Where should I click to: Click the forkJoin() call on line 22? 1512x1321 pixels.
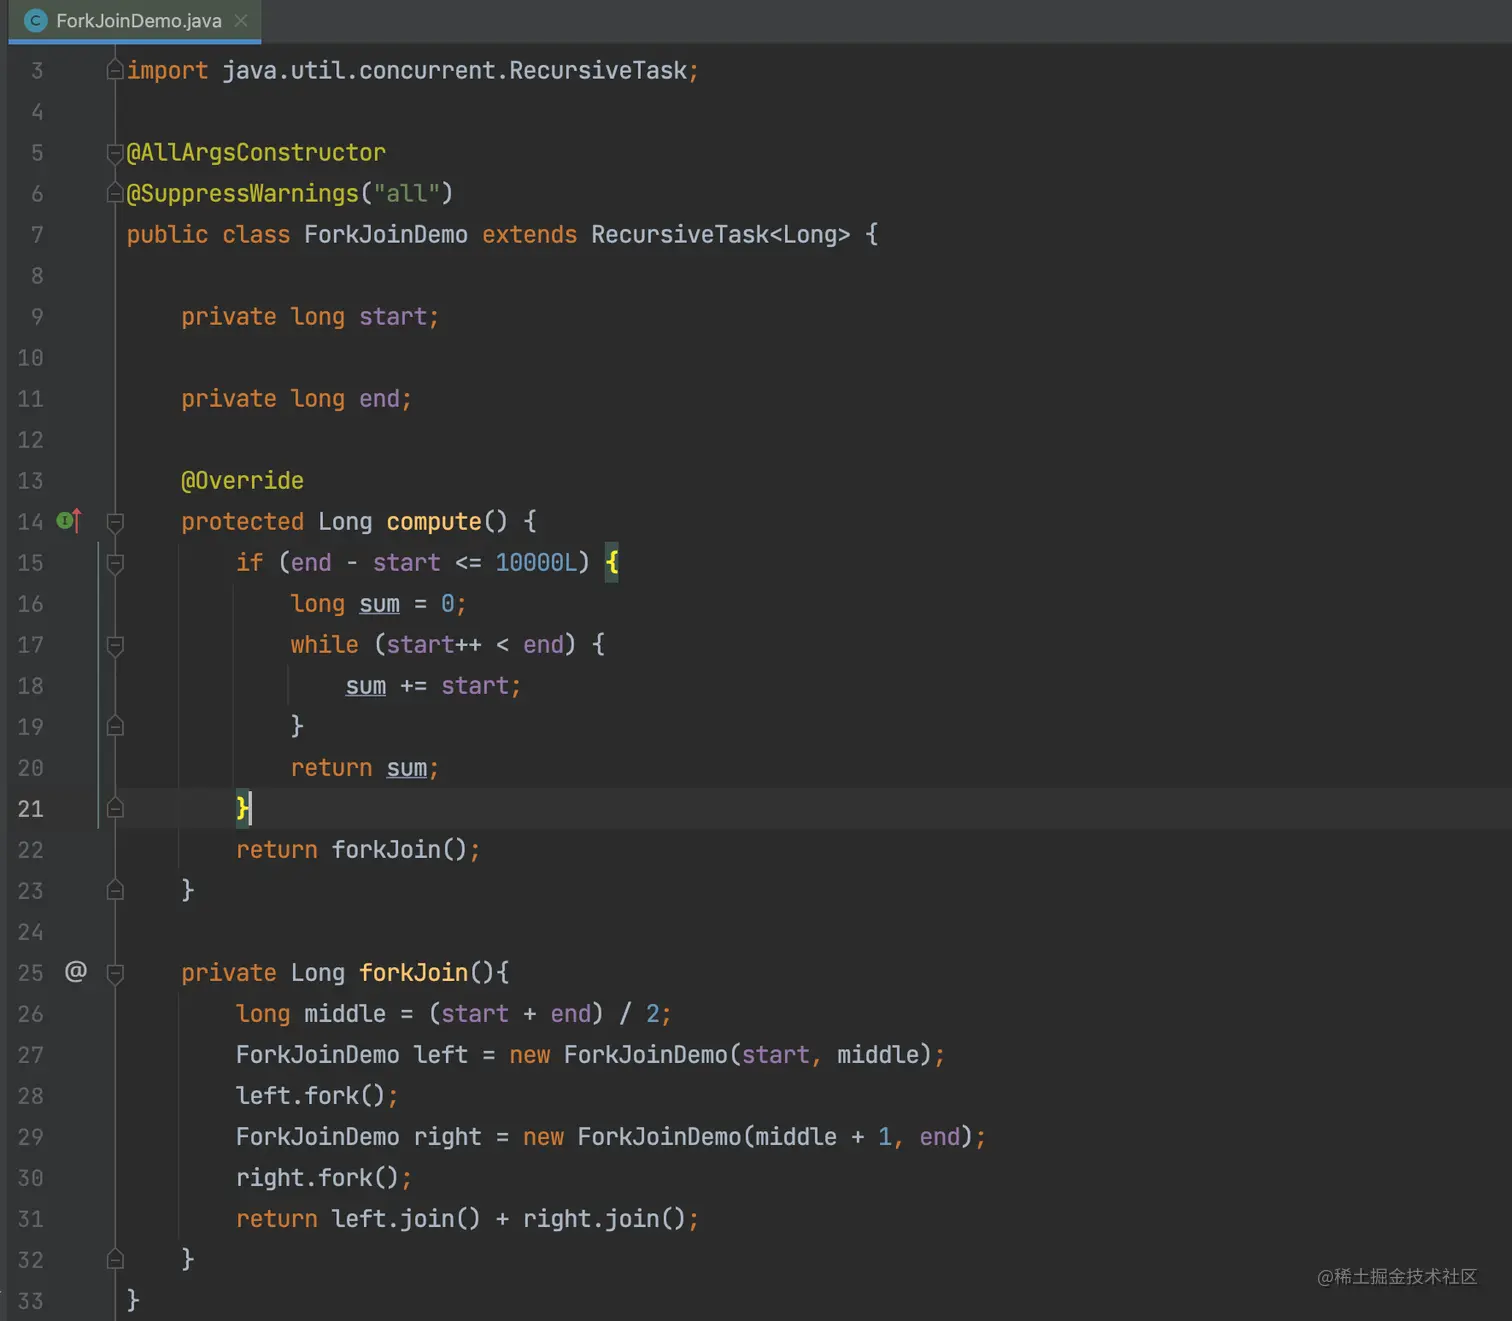click(x=399, y=850)
